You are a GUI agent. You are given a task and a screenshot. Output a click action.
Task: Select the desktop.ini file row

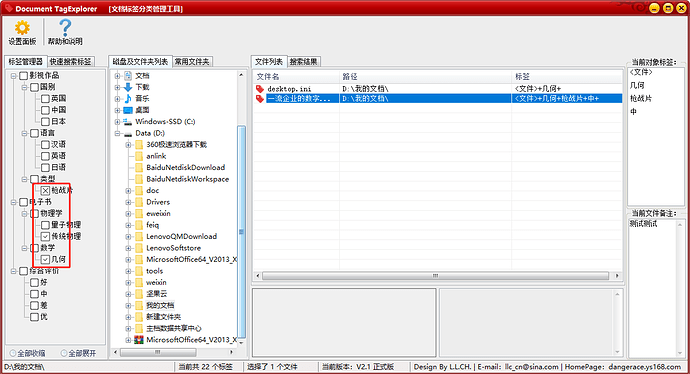tap(438, 89)
